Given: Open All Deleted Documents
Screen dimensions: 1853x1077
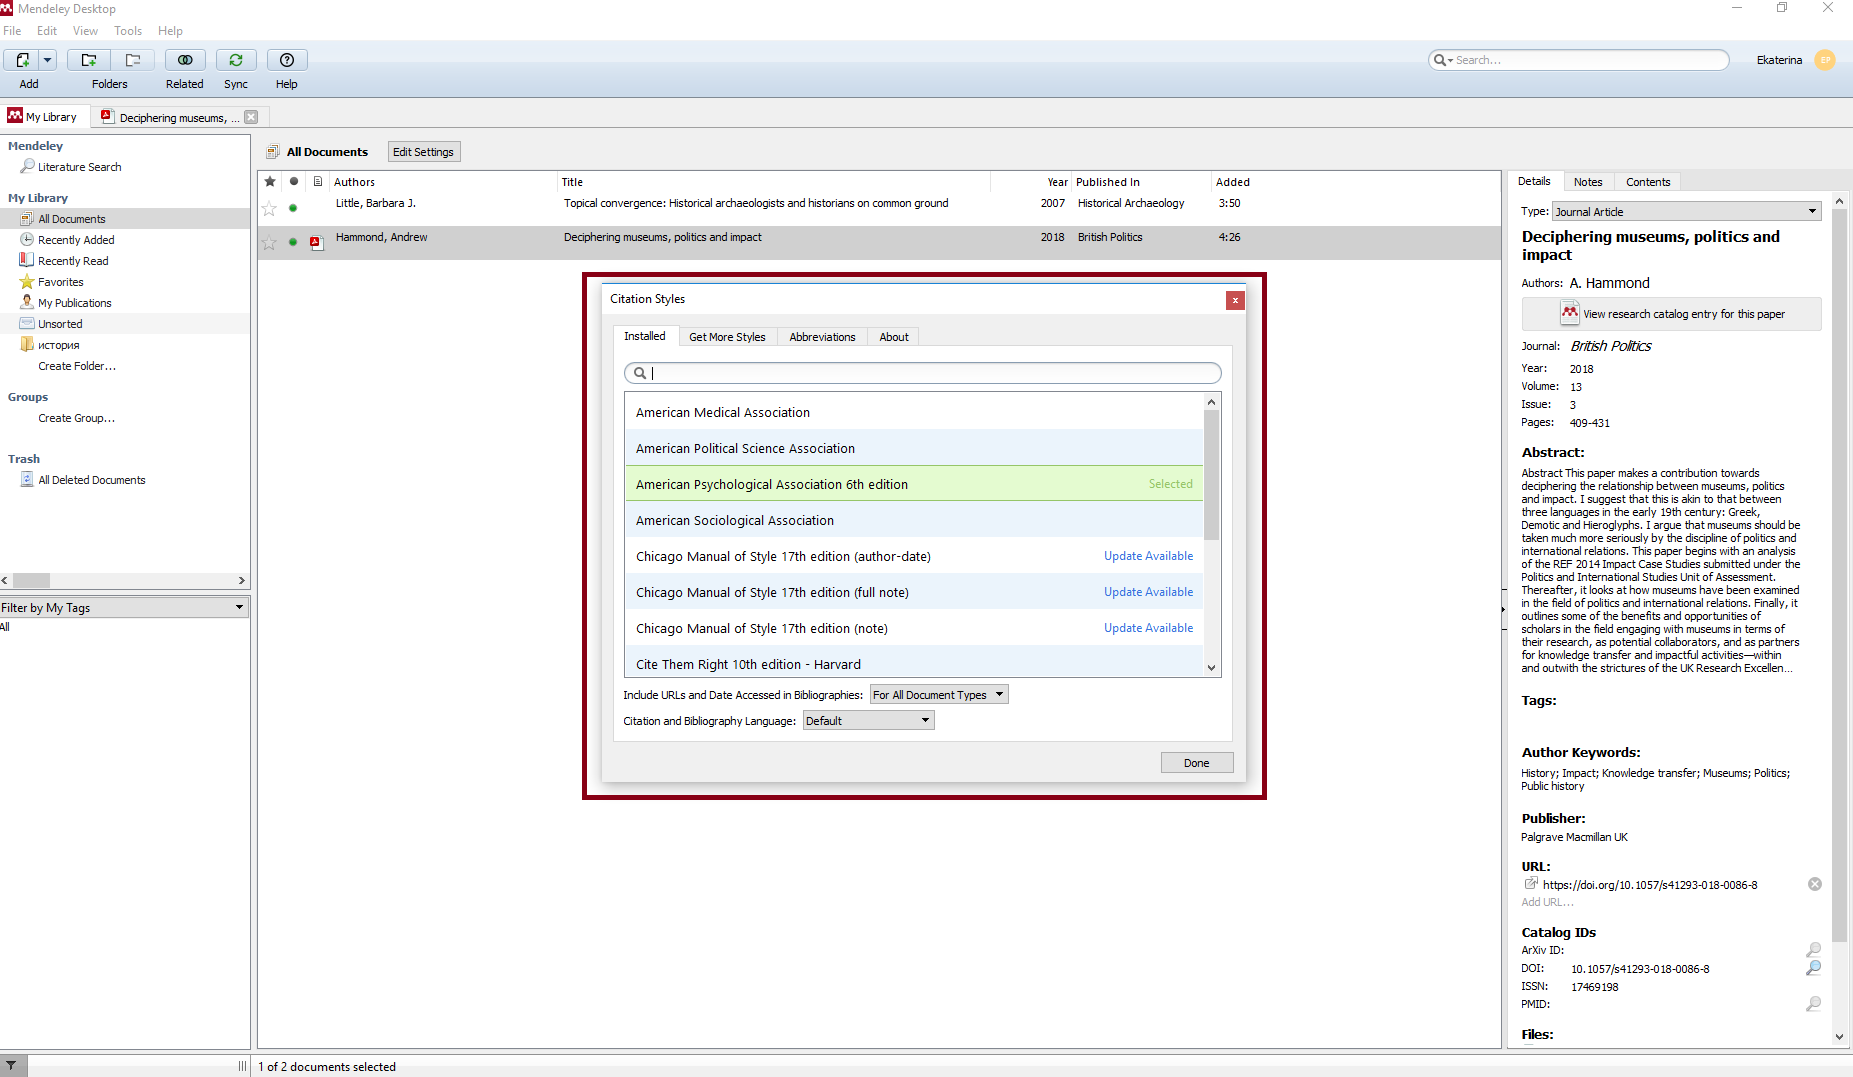Looking at the screenshot, I should tap(91, 480).
